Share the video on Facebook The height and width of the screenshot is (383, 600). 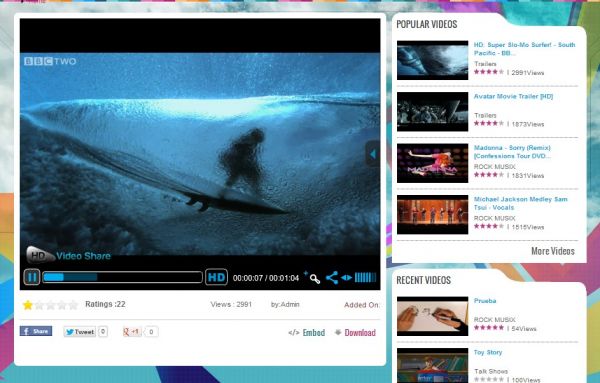36,331
